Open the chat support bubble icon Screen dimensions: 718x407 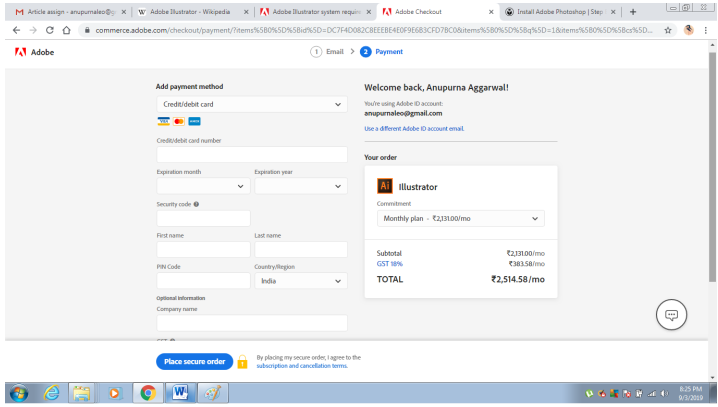click(671, 315)
